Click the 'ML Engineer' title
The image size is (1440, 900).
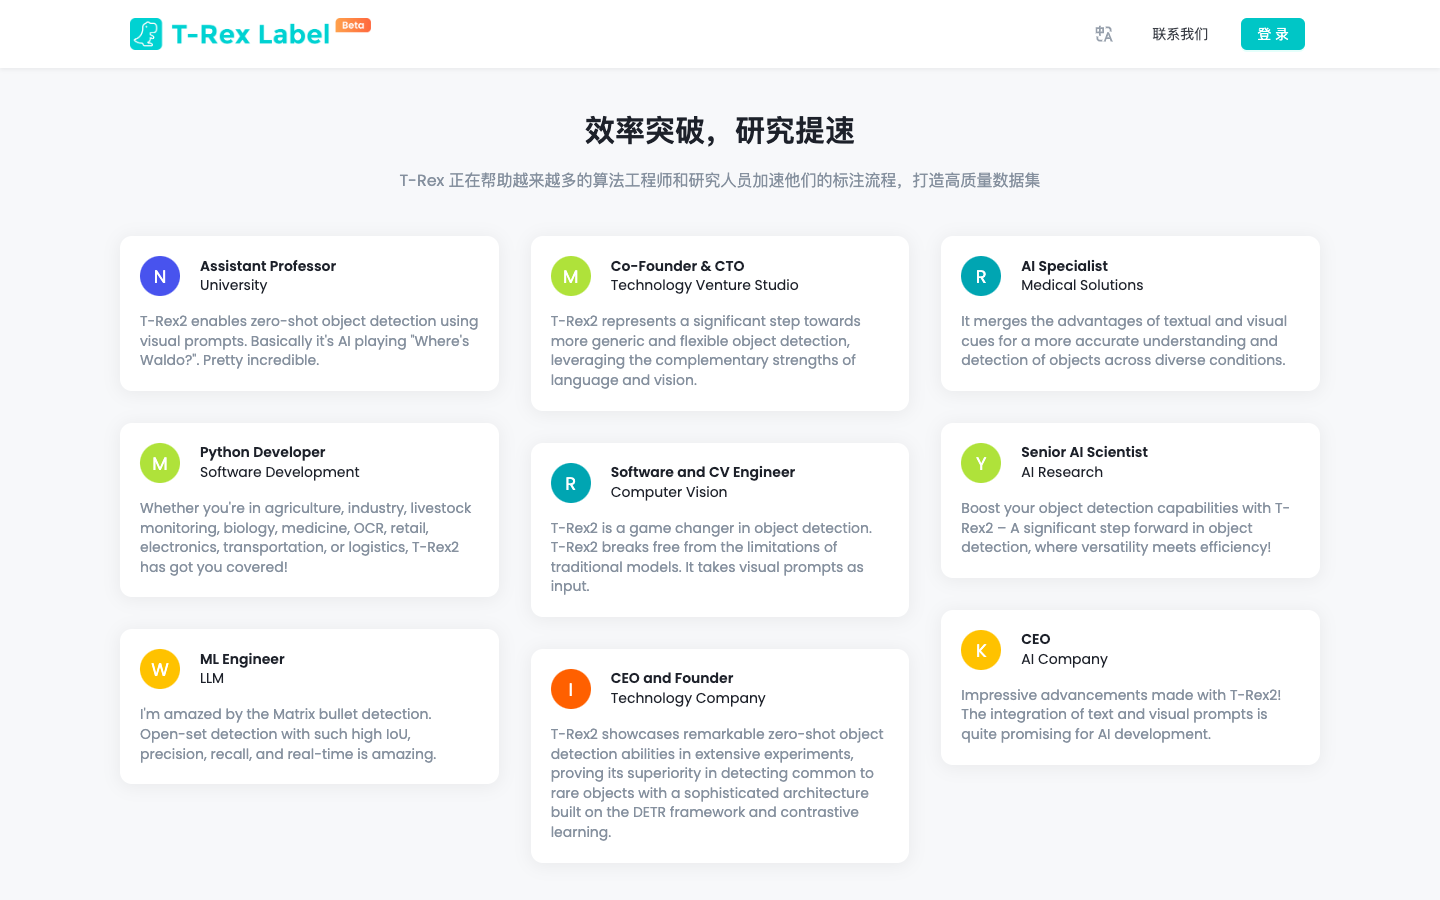(x=242, y=659)
